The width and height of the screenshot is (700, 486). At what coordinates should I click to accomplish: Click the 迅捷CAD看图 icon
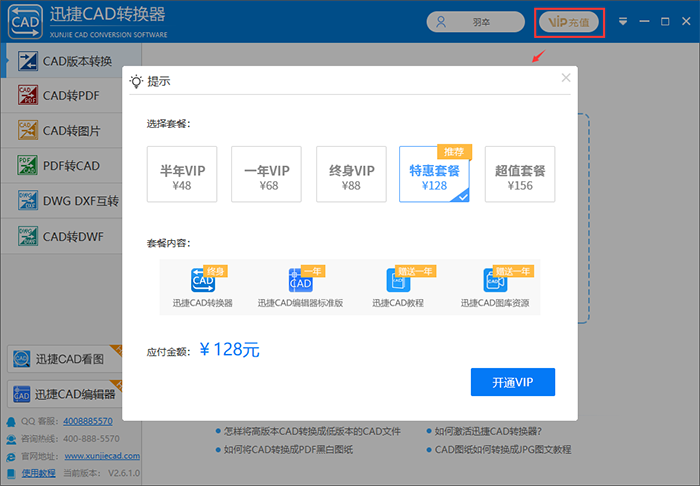pos(21,359)
